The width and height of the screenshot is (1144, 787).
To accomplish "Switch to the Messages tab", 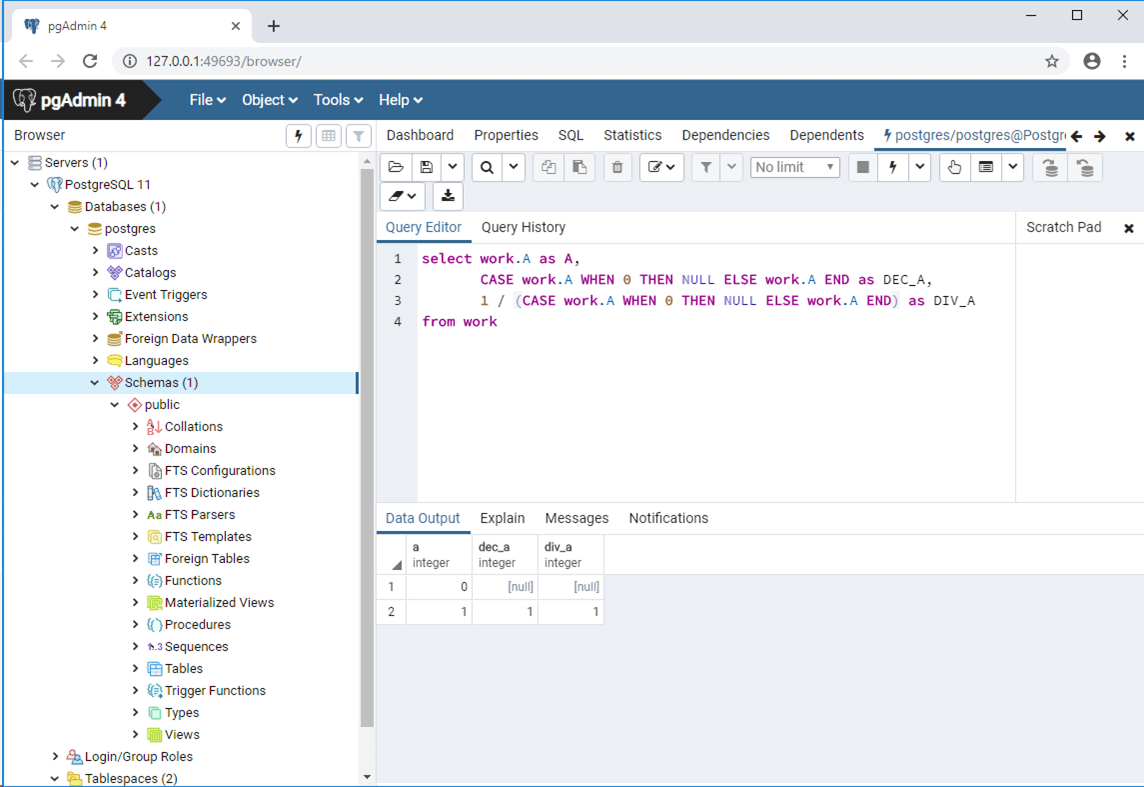I will (576, 518).
